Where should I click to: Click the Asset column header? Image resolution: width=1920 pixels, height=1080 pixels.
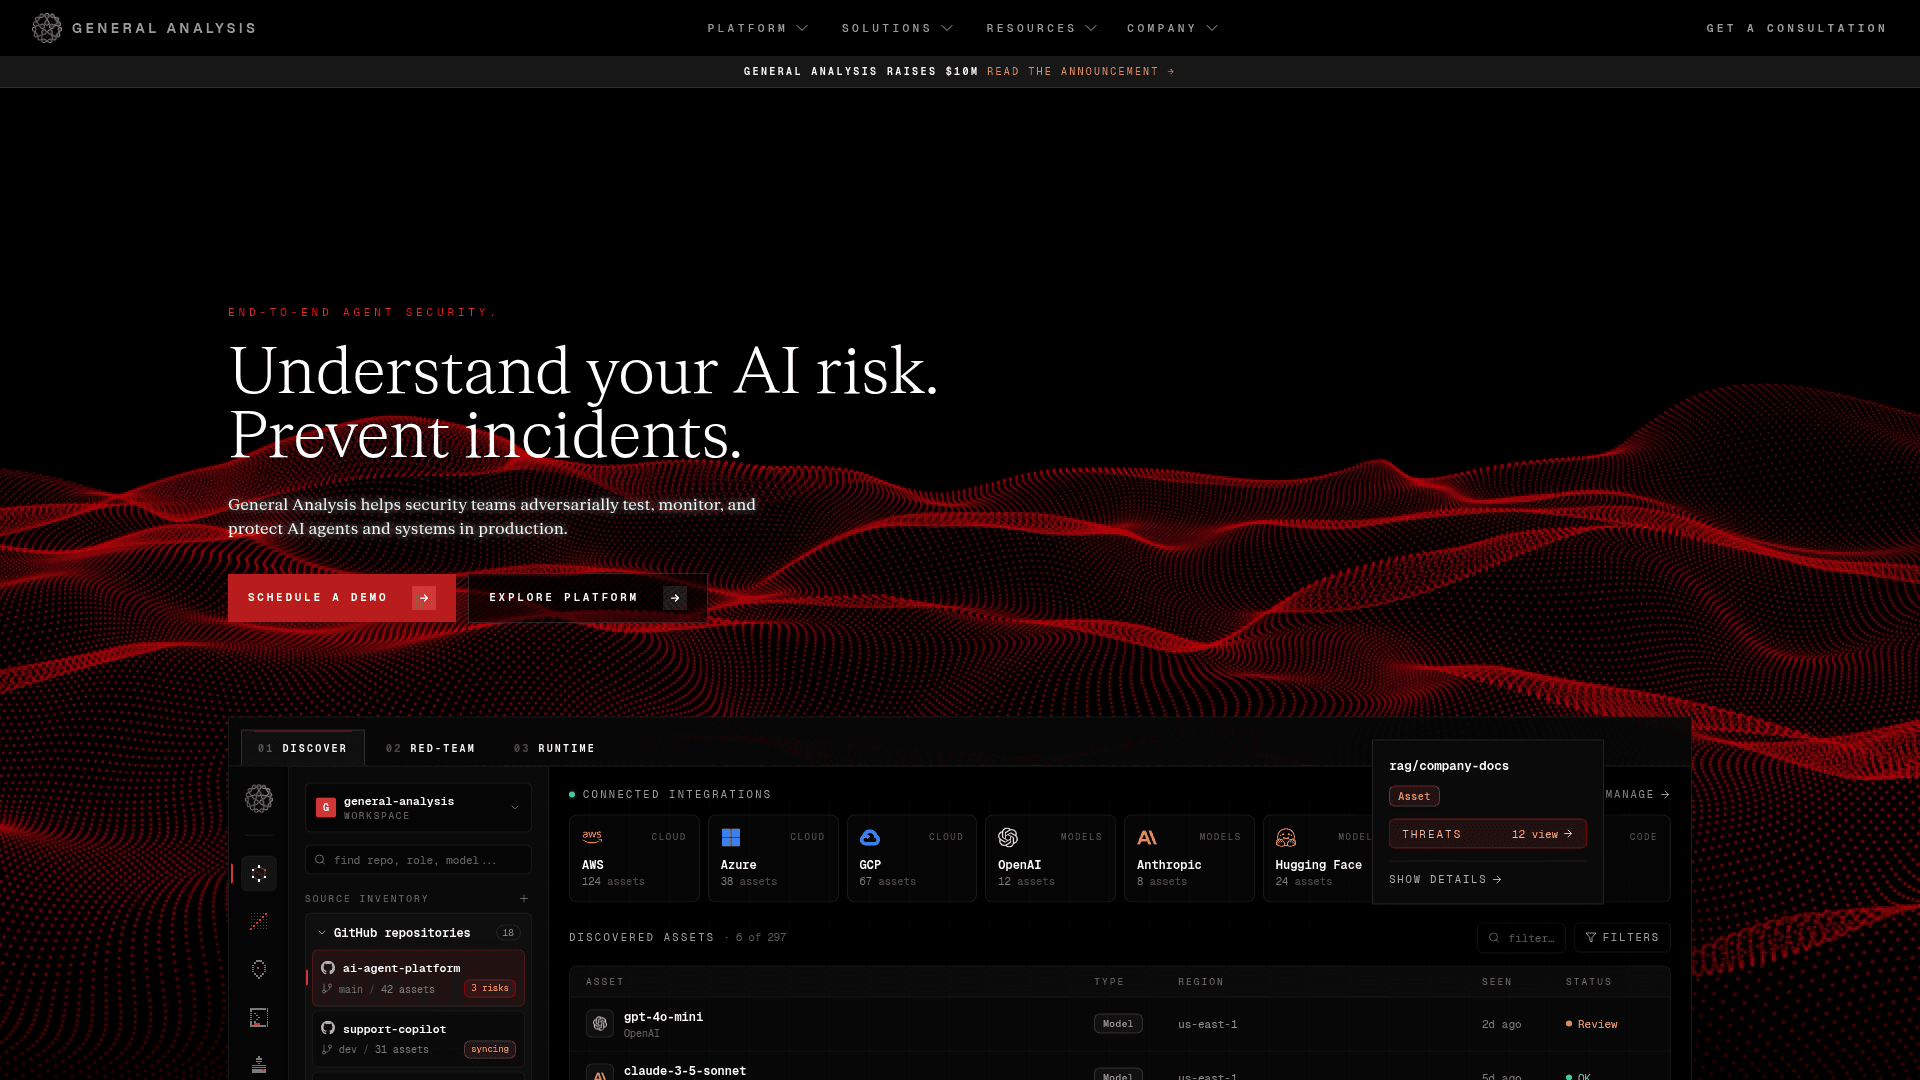605,982
